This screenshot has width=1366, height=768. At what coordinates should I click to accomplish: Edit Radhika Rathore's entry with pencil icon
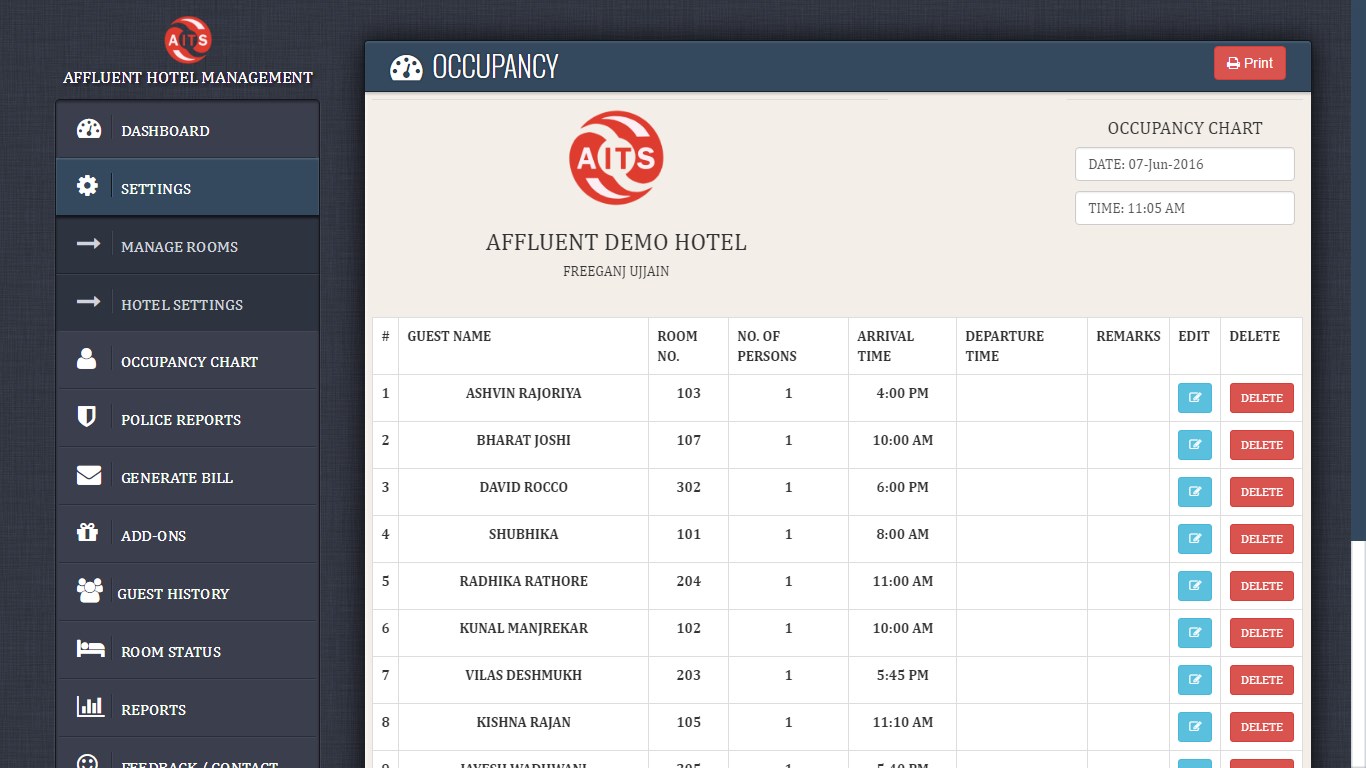pyautogui.click(x=1195, y=586)
